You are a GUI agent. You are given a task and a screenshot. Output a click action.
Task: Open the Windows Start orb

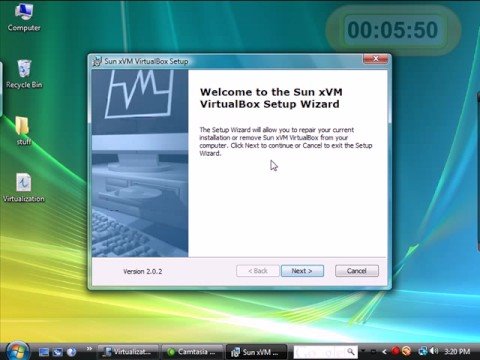tap(17, 351)
